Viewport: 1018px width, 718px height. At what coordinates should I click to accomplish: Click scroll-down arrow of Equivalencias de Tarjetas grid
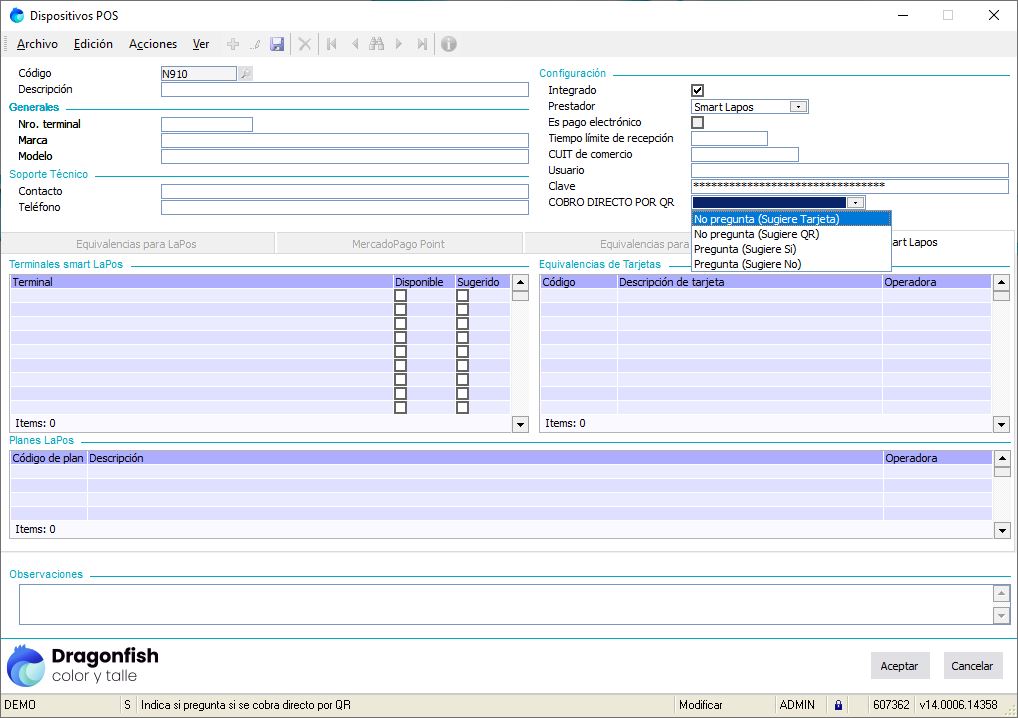pos(1001,425)
